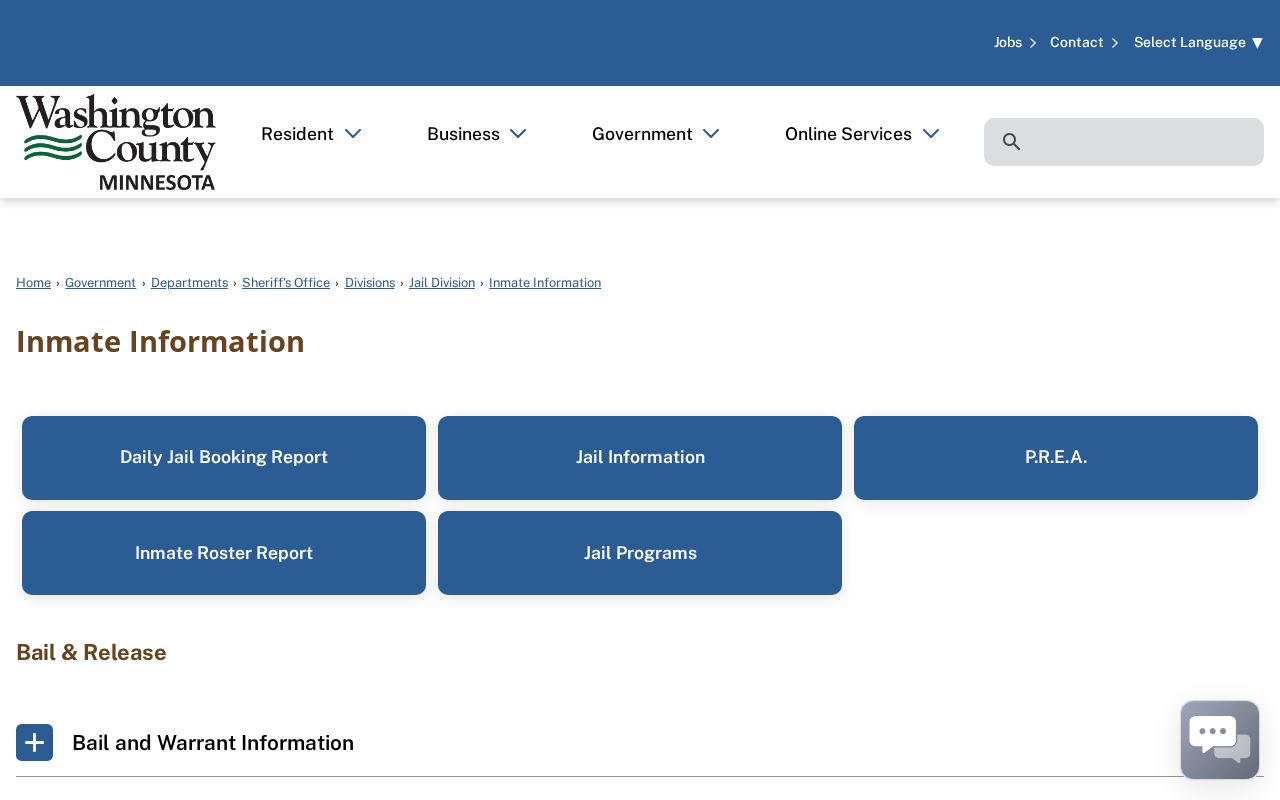This screenshot has height=800, width=1280.
Task: Go to Jail Division breadcrumb link
Action: pos(442,283)
